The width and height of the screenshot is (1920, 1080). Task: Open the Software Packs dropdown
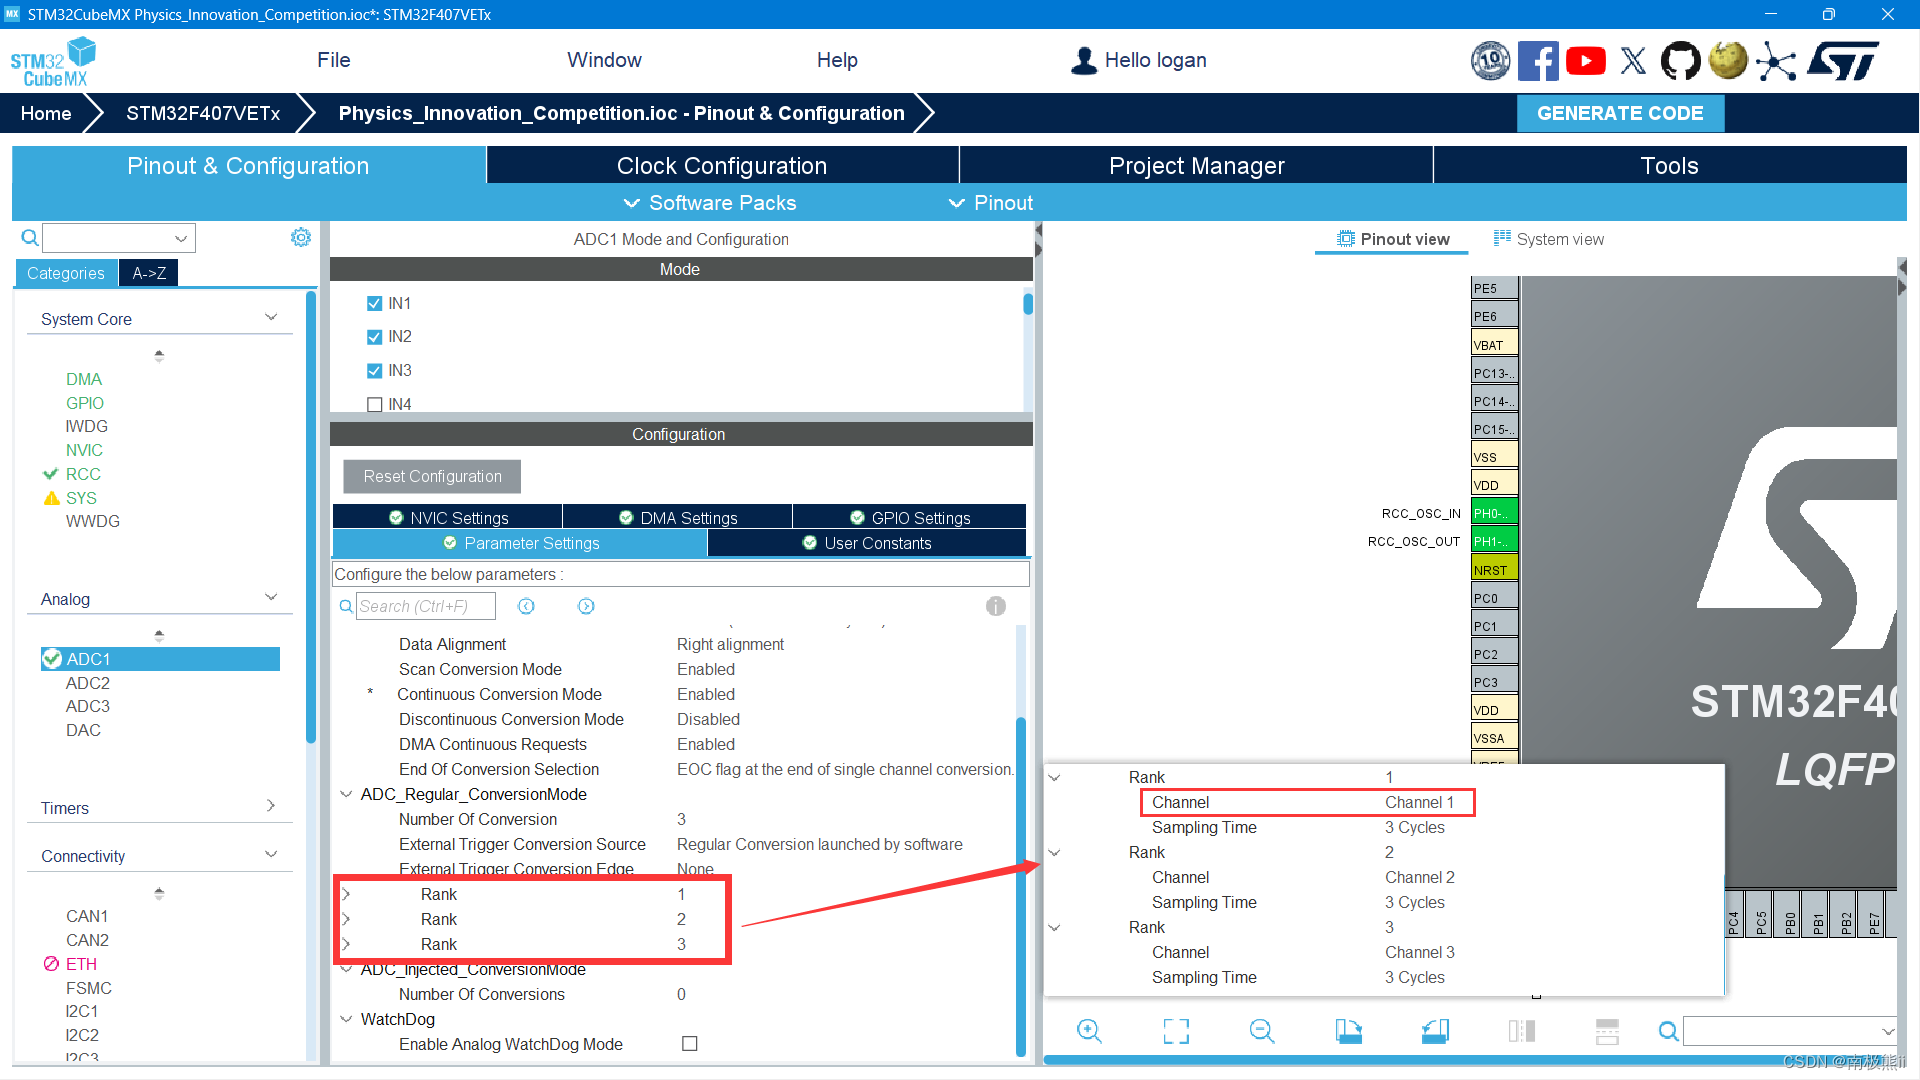tap(710, 203)
